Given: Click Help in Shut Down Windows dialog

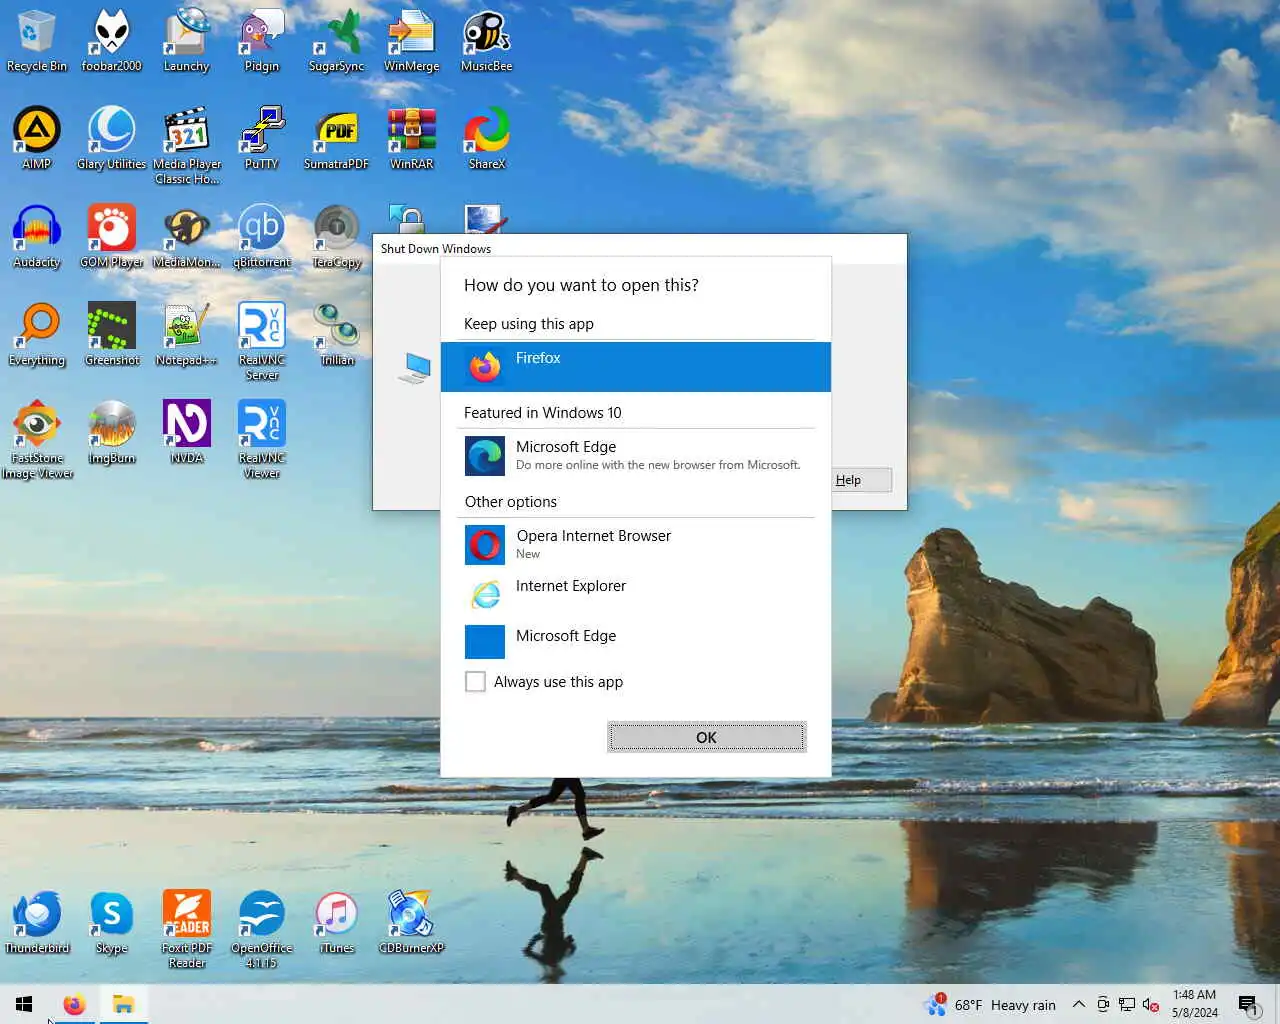Looking at the screenshot, I should pyautogui.click(x=861, y=480).
